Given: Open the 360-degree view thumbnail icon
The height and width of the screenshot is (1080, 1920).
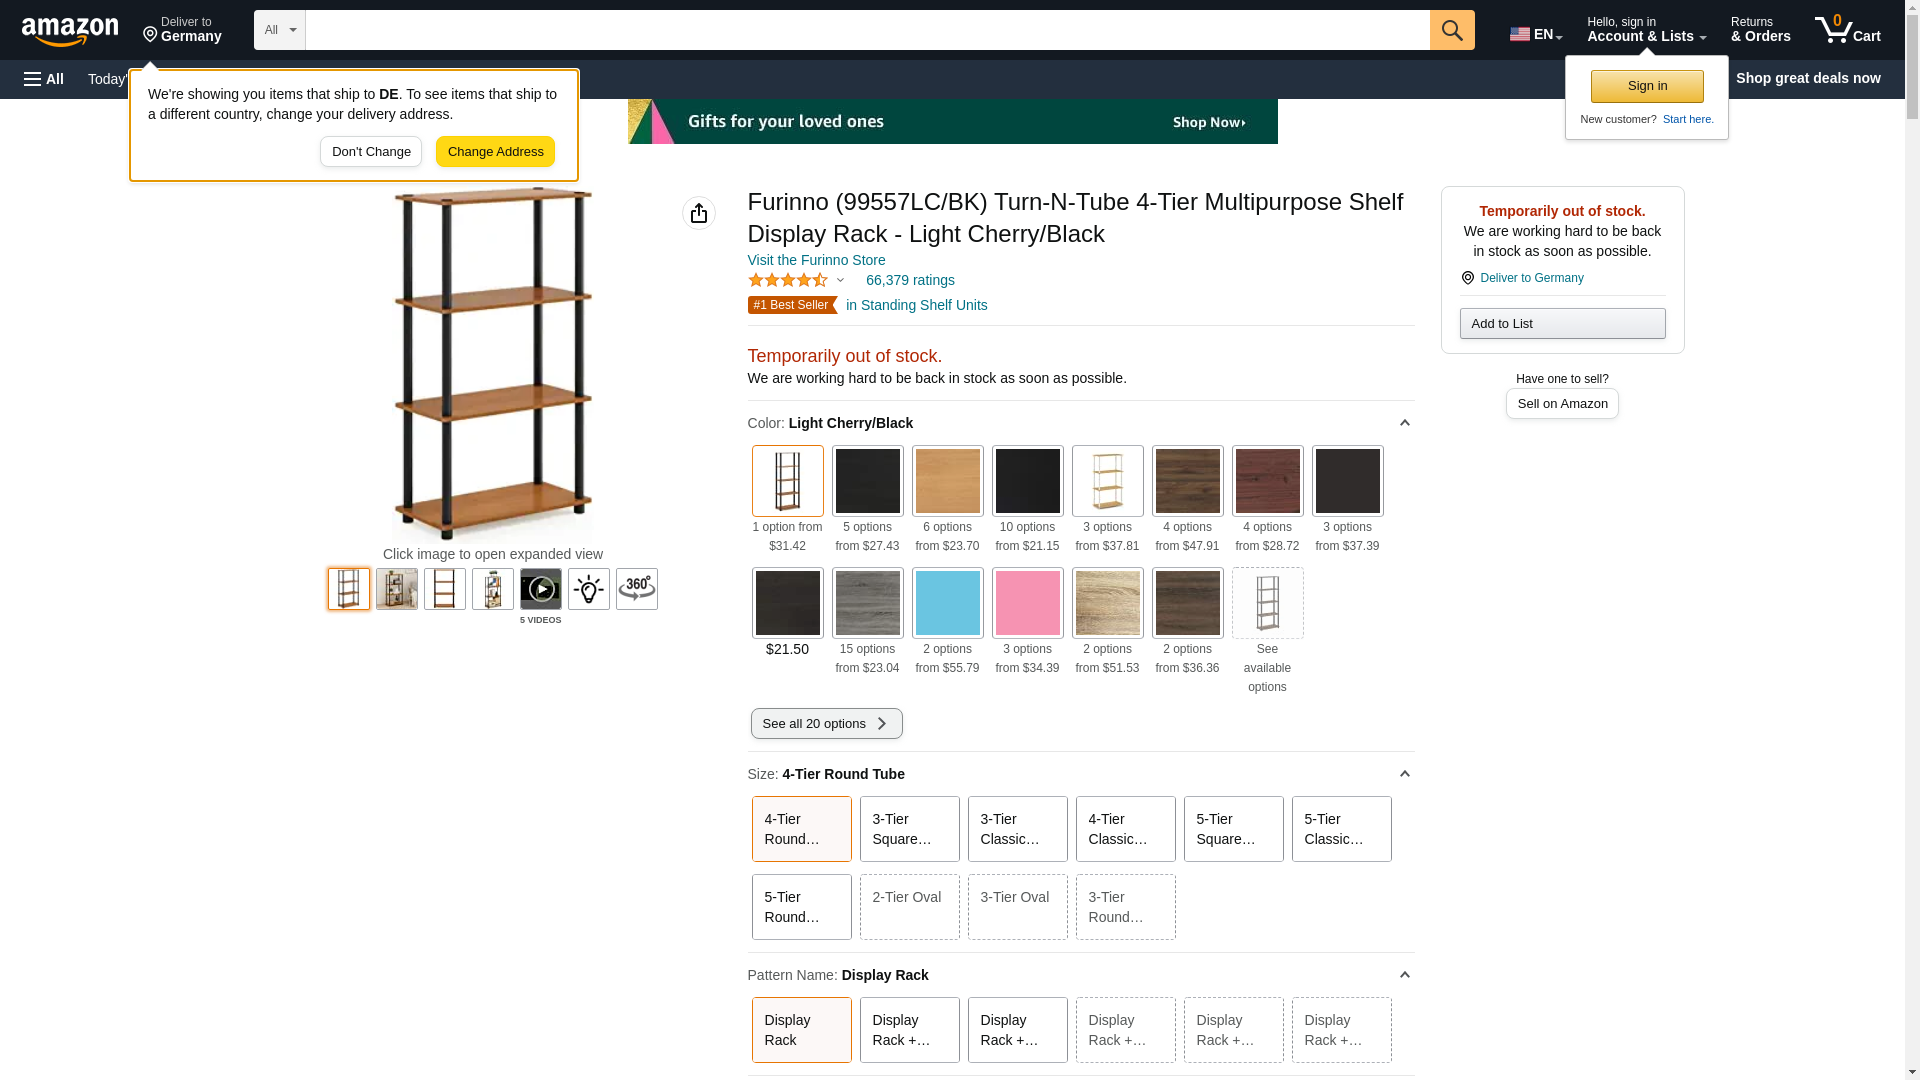Looking at the screenshot, I should click(637, 589).
